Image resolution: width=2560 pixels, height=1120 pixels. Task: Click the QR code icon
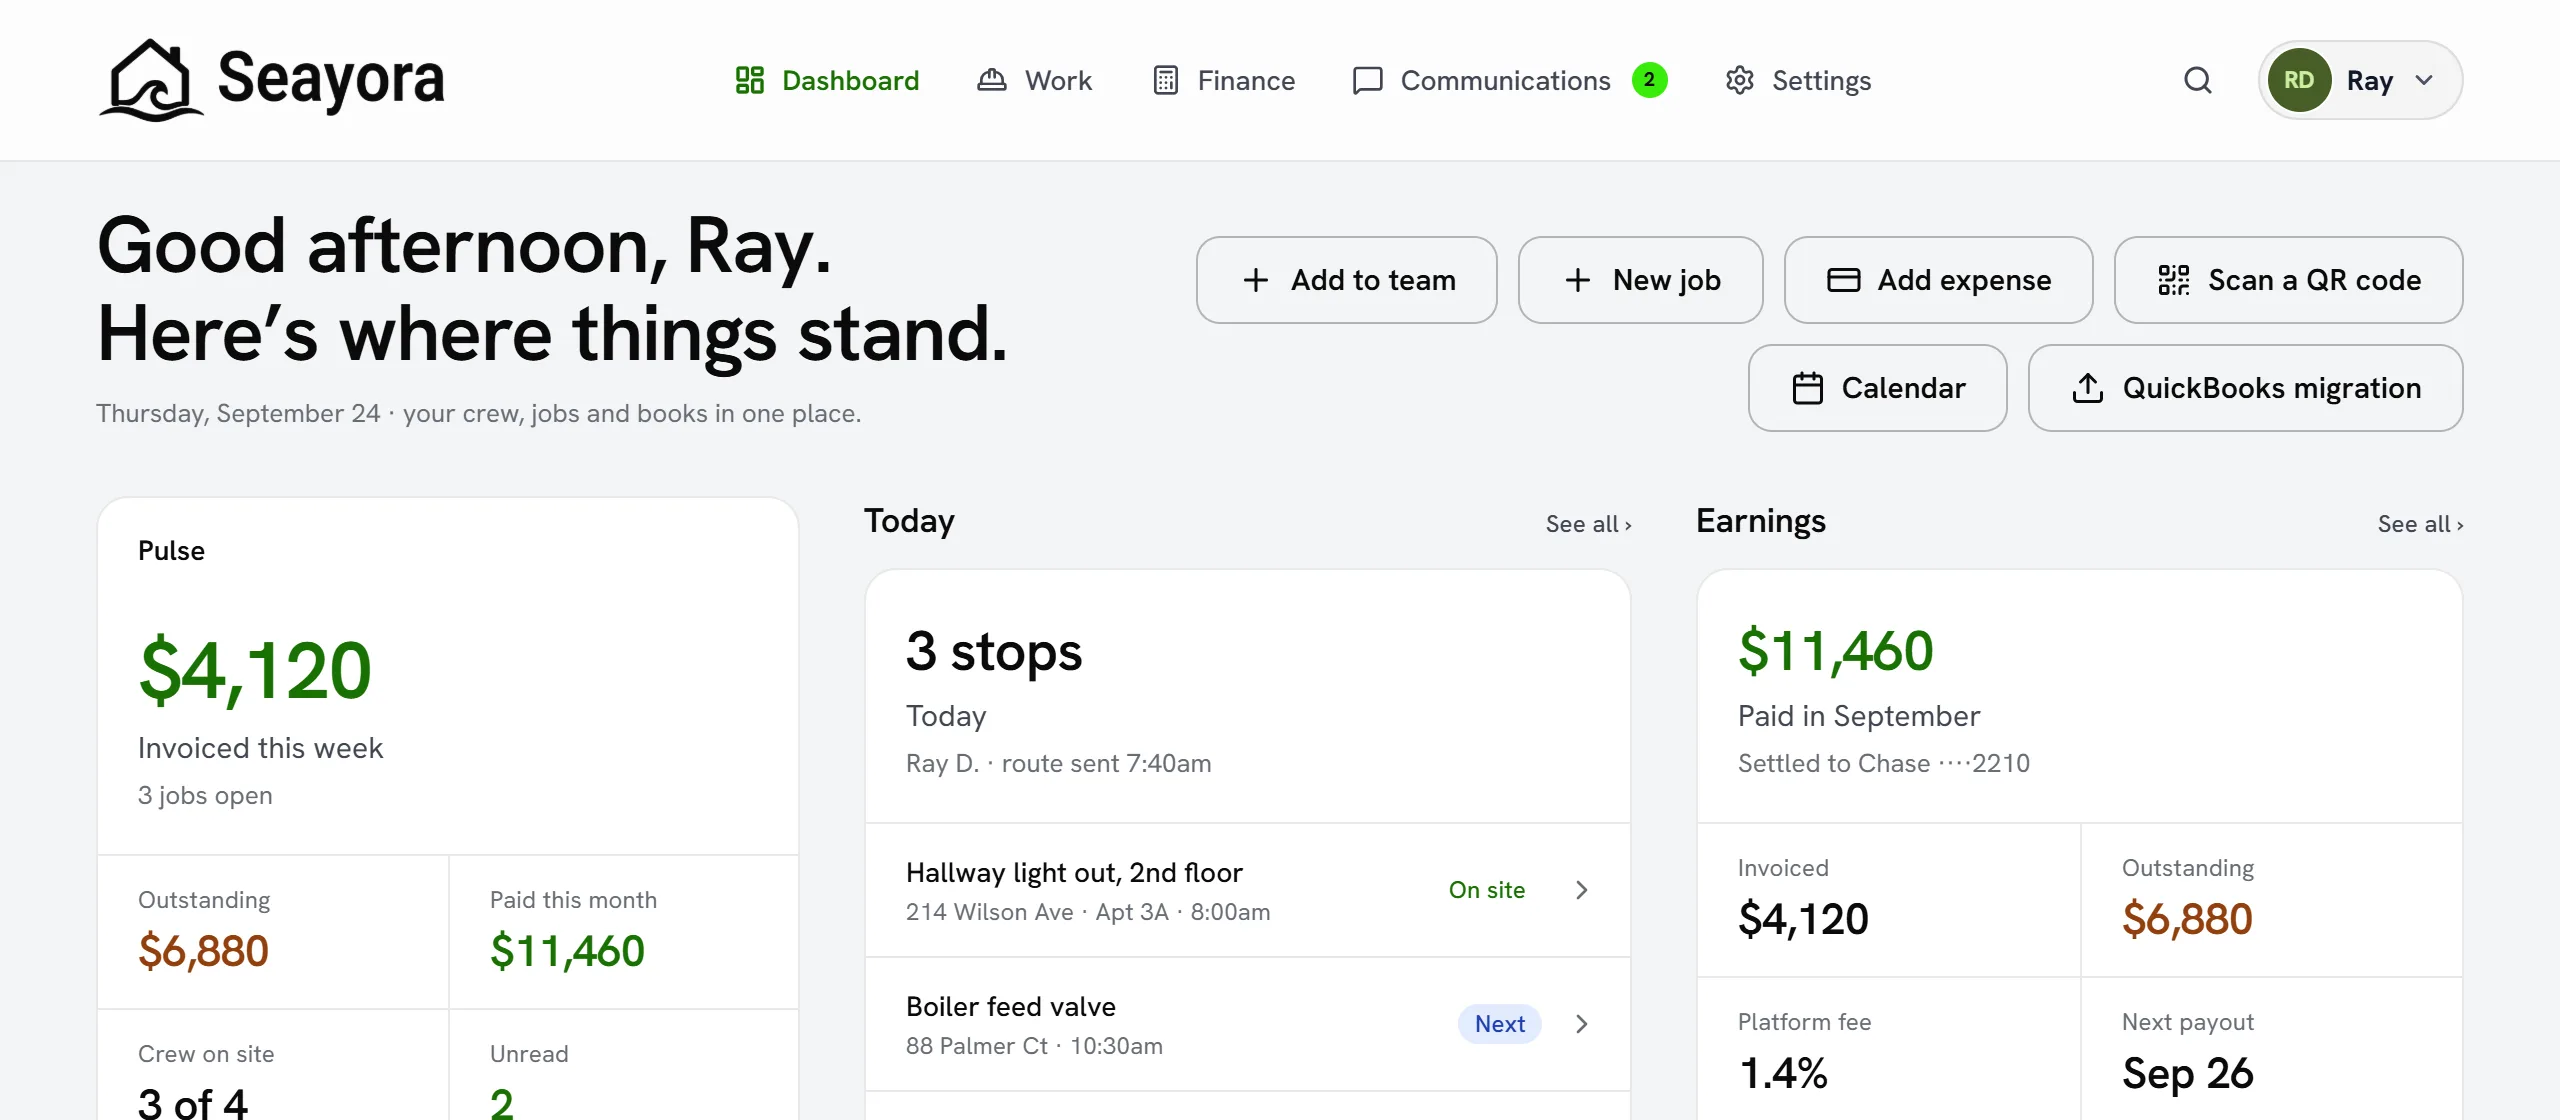click(2173, 280)
